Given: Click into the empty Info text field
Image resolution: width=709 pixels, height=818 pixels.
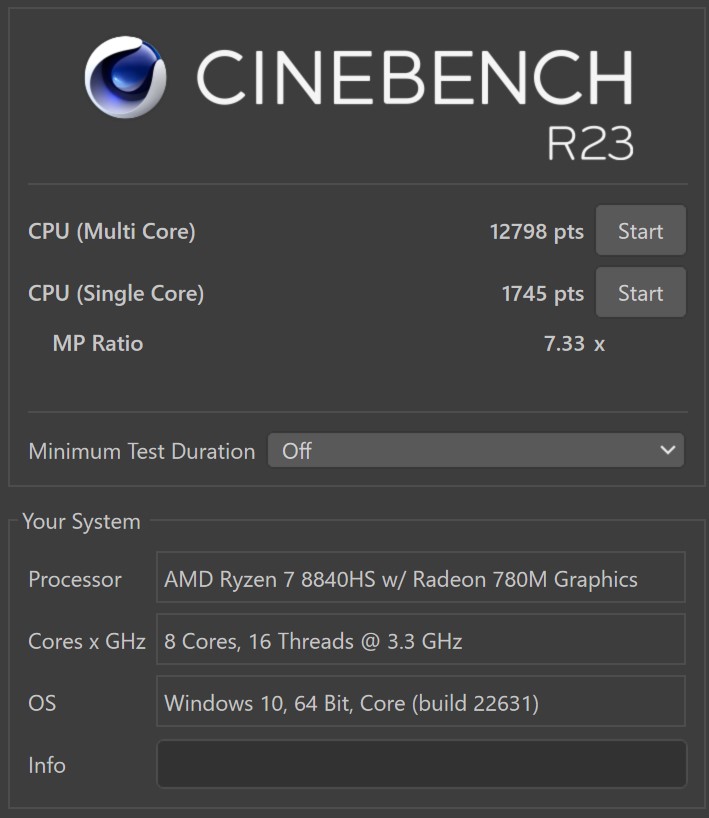Looking at the screenshot, I should [422, 764].
